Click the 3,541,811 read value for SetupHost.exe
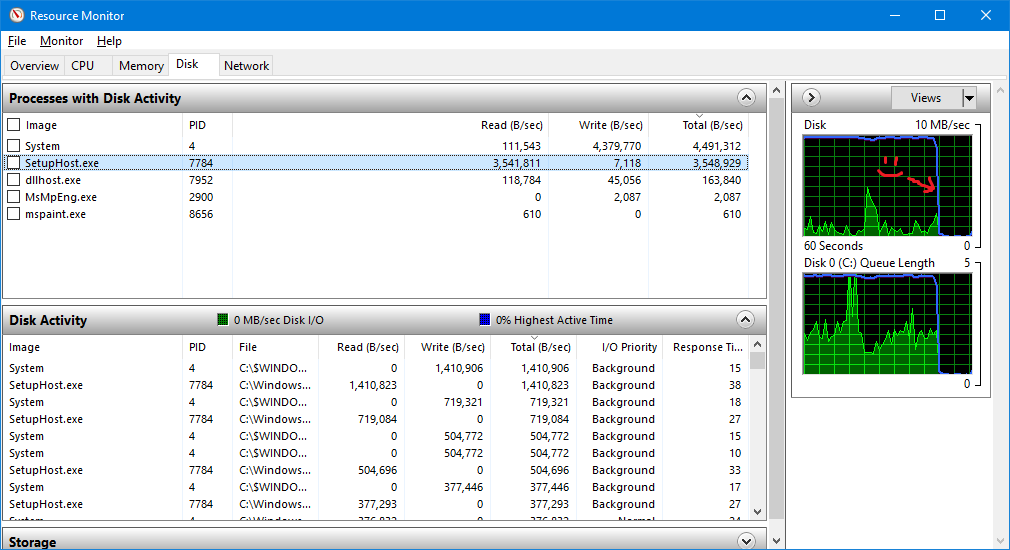Viewport: 1010px width, 550px height. tap(517, 163)
